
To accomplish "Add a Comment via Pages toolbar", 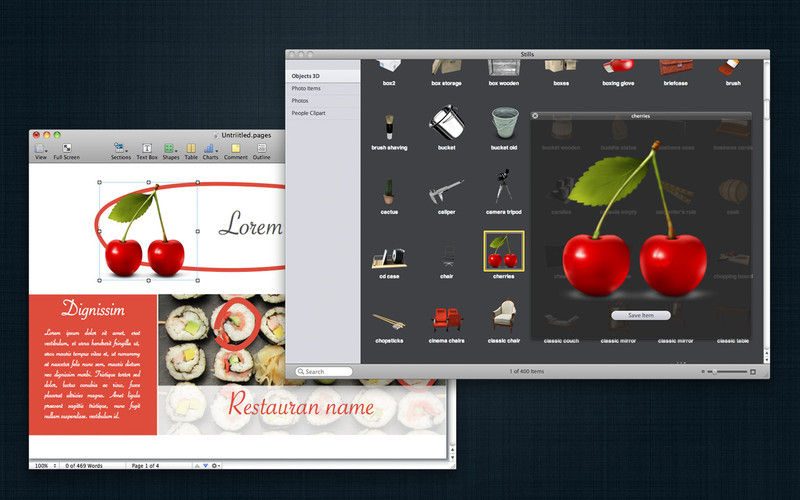I will pos(236,151).
